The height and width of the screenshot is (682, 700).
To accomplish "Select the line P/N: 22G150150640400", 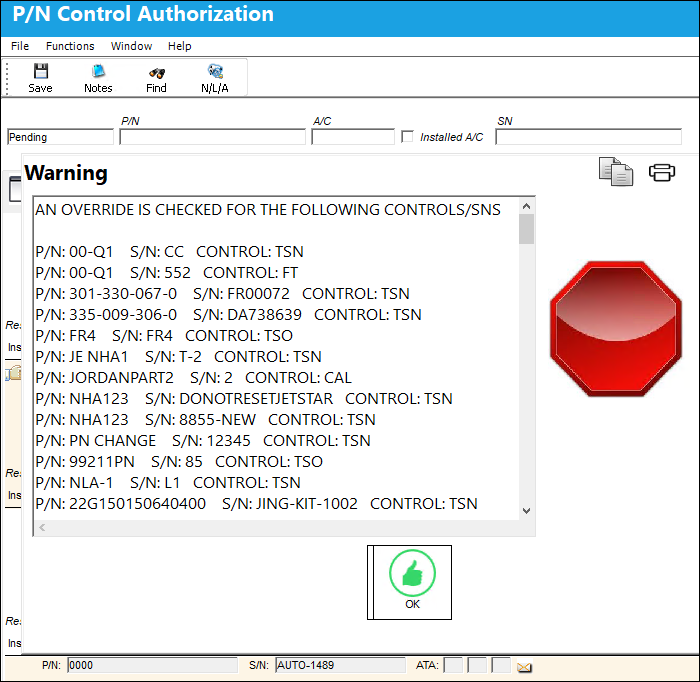I will (256, 503).
